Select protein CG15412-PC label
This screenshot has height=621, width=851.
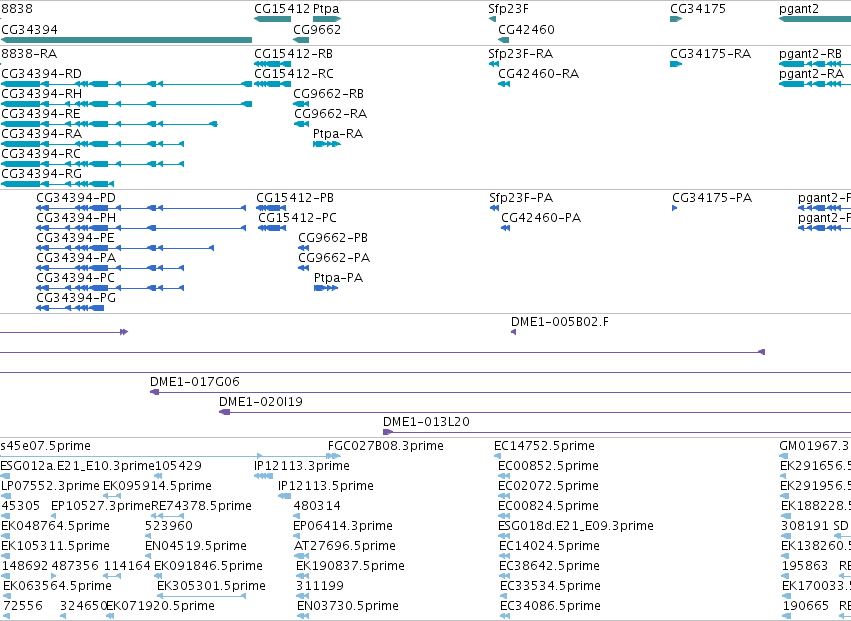click(x=297, y=218)
